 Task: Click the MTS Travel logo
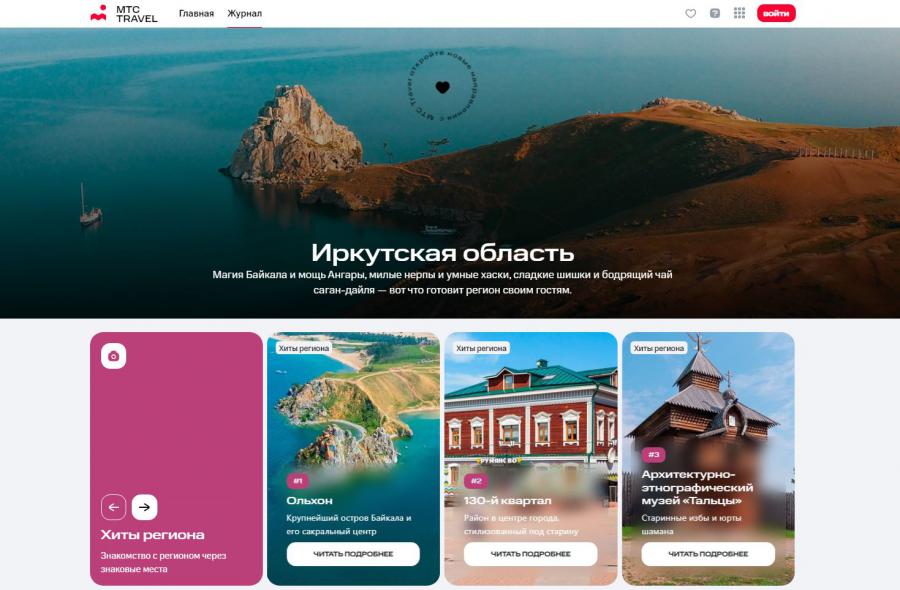tap(124, 13)
